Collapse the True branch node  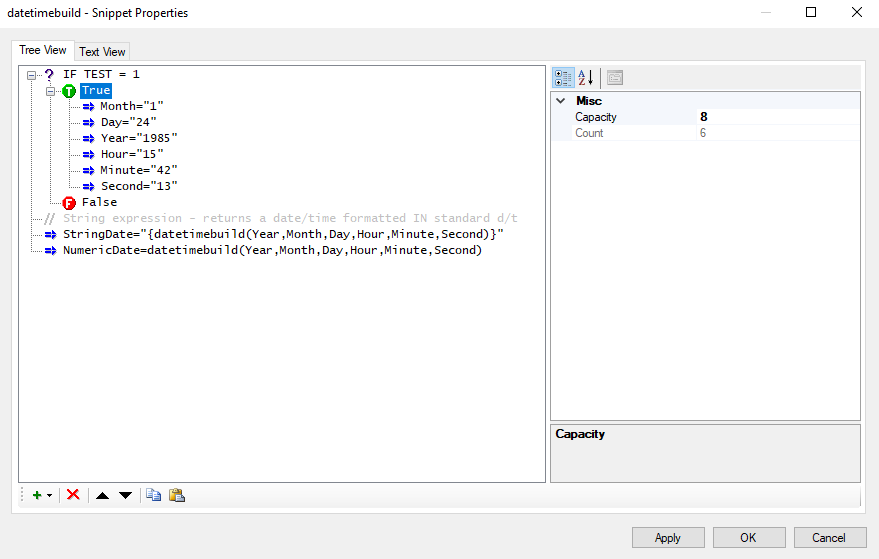(50, 91)
